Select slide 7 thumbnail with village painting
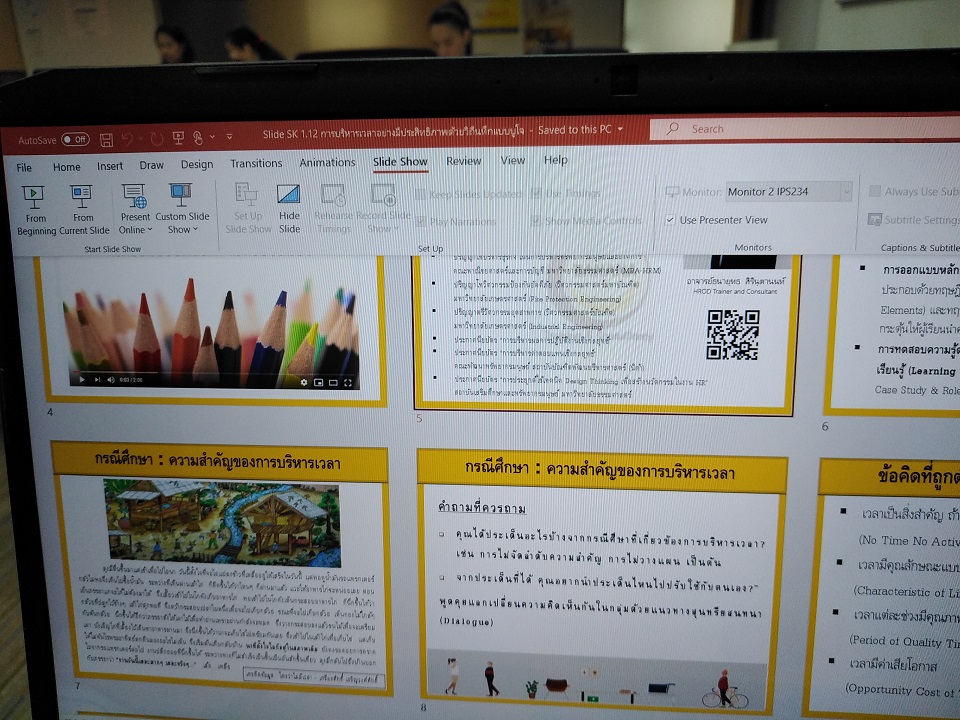The image size is (960, 720). (x=221, y=570)
